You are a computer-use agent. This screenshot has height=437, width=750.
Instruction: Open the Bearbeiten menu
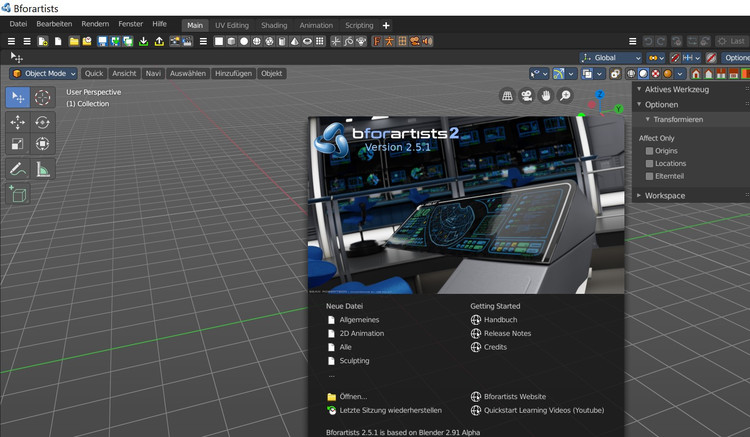tap(54, 24)
